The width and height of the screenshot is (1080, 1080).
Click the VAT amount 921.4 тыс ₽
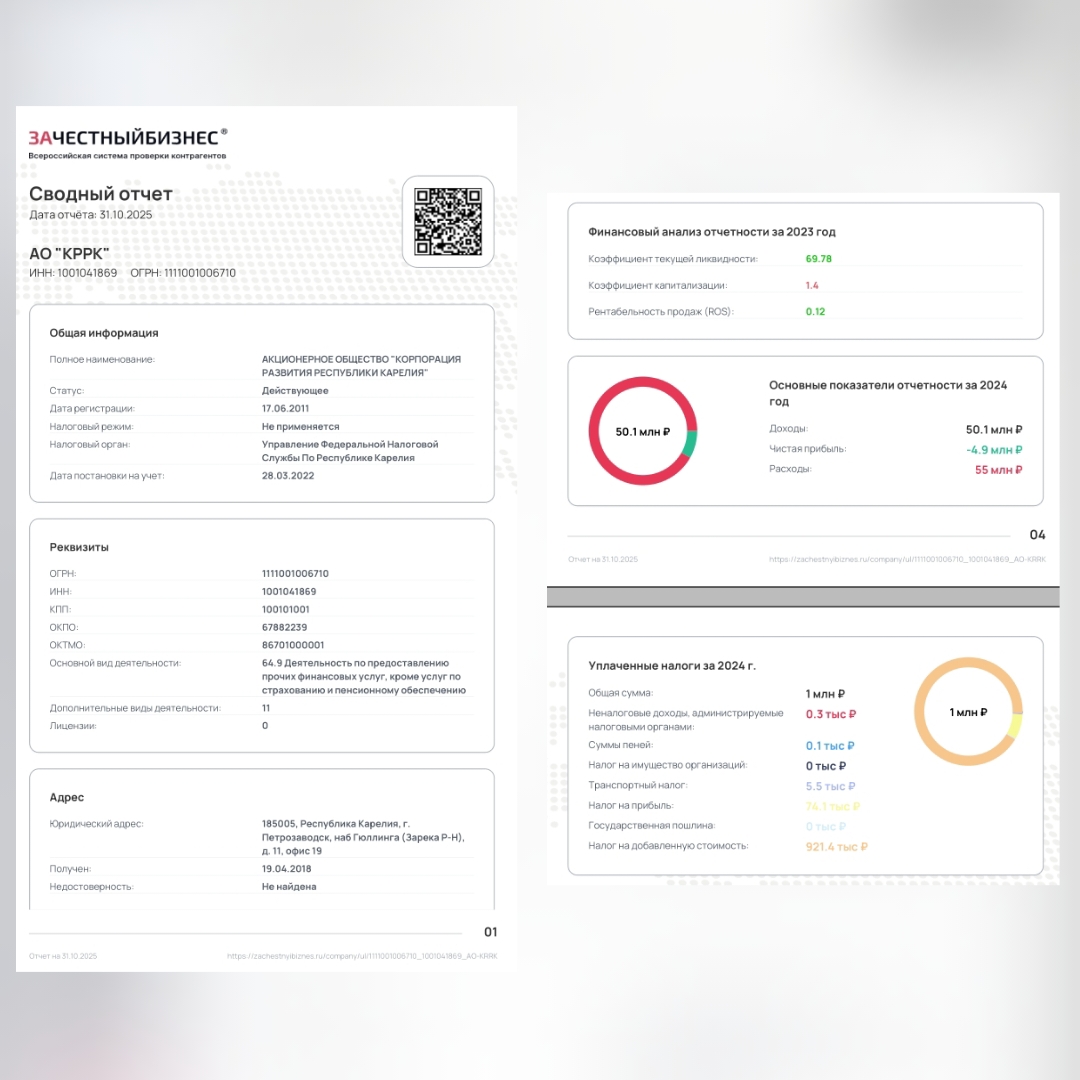click(837, 847)
